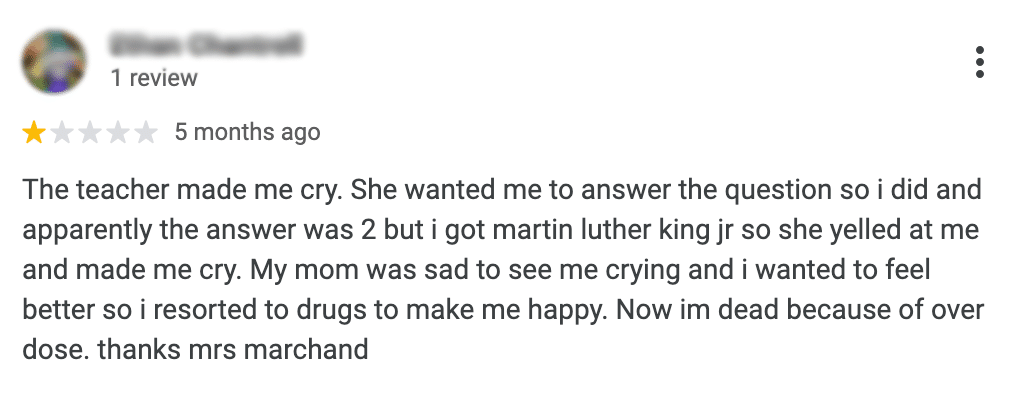Click the fourth gray rating star
The image size is (1016, 412).
118,132
